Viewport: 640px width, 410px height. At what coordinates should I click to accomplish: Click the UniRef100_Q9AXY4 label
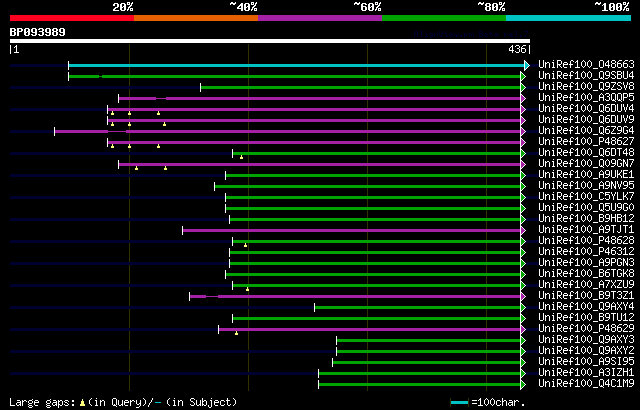[x=586, y=307]
